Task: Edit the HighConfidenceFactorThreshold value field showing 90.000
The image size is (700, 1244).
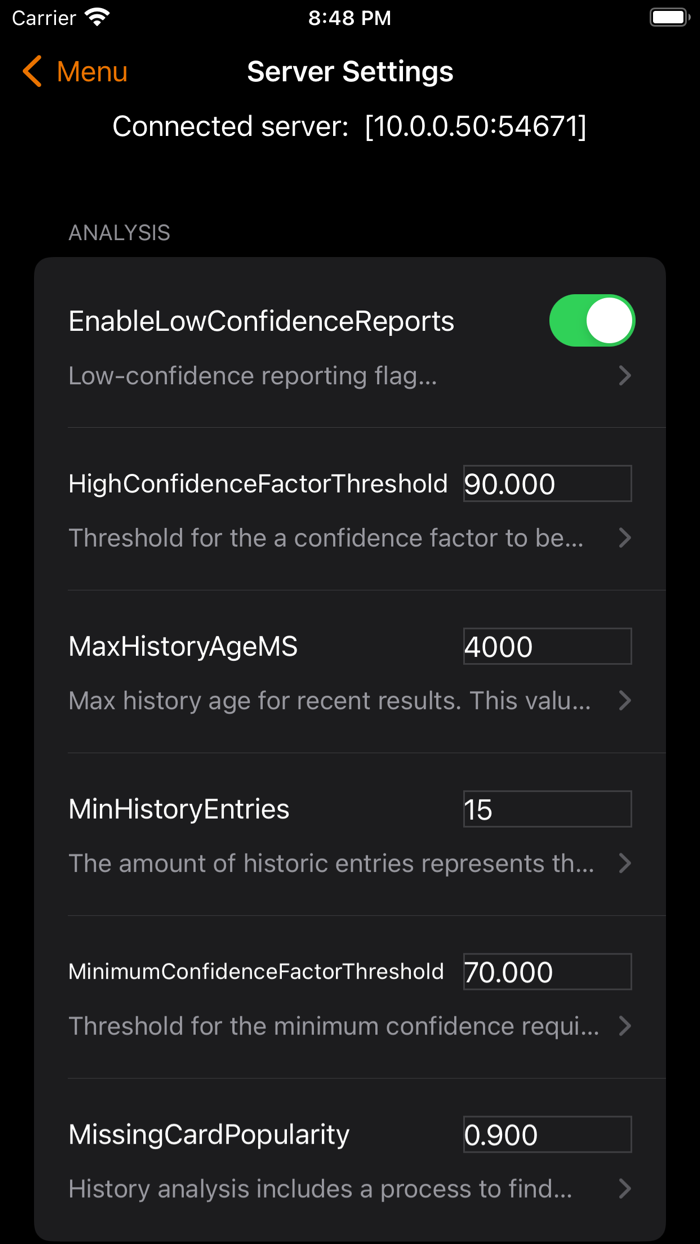Action: click(547, 484)
